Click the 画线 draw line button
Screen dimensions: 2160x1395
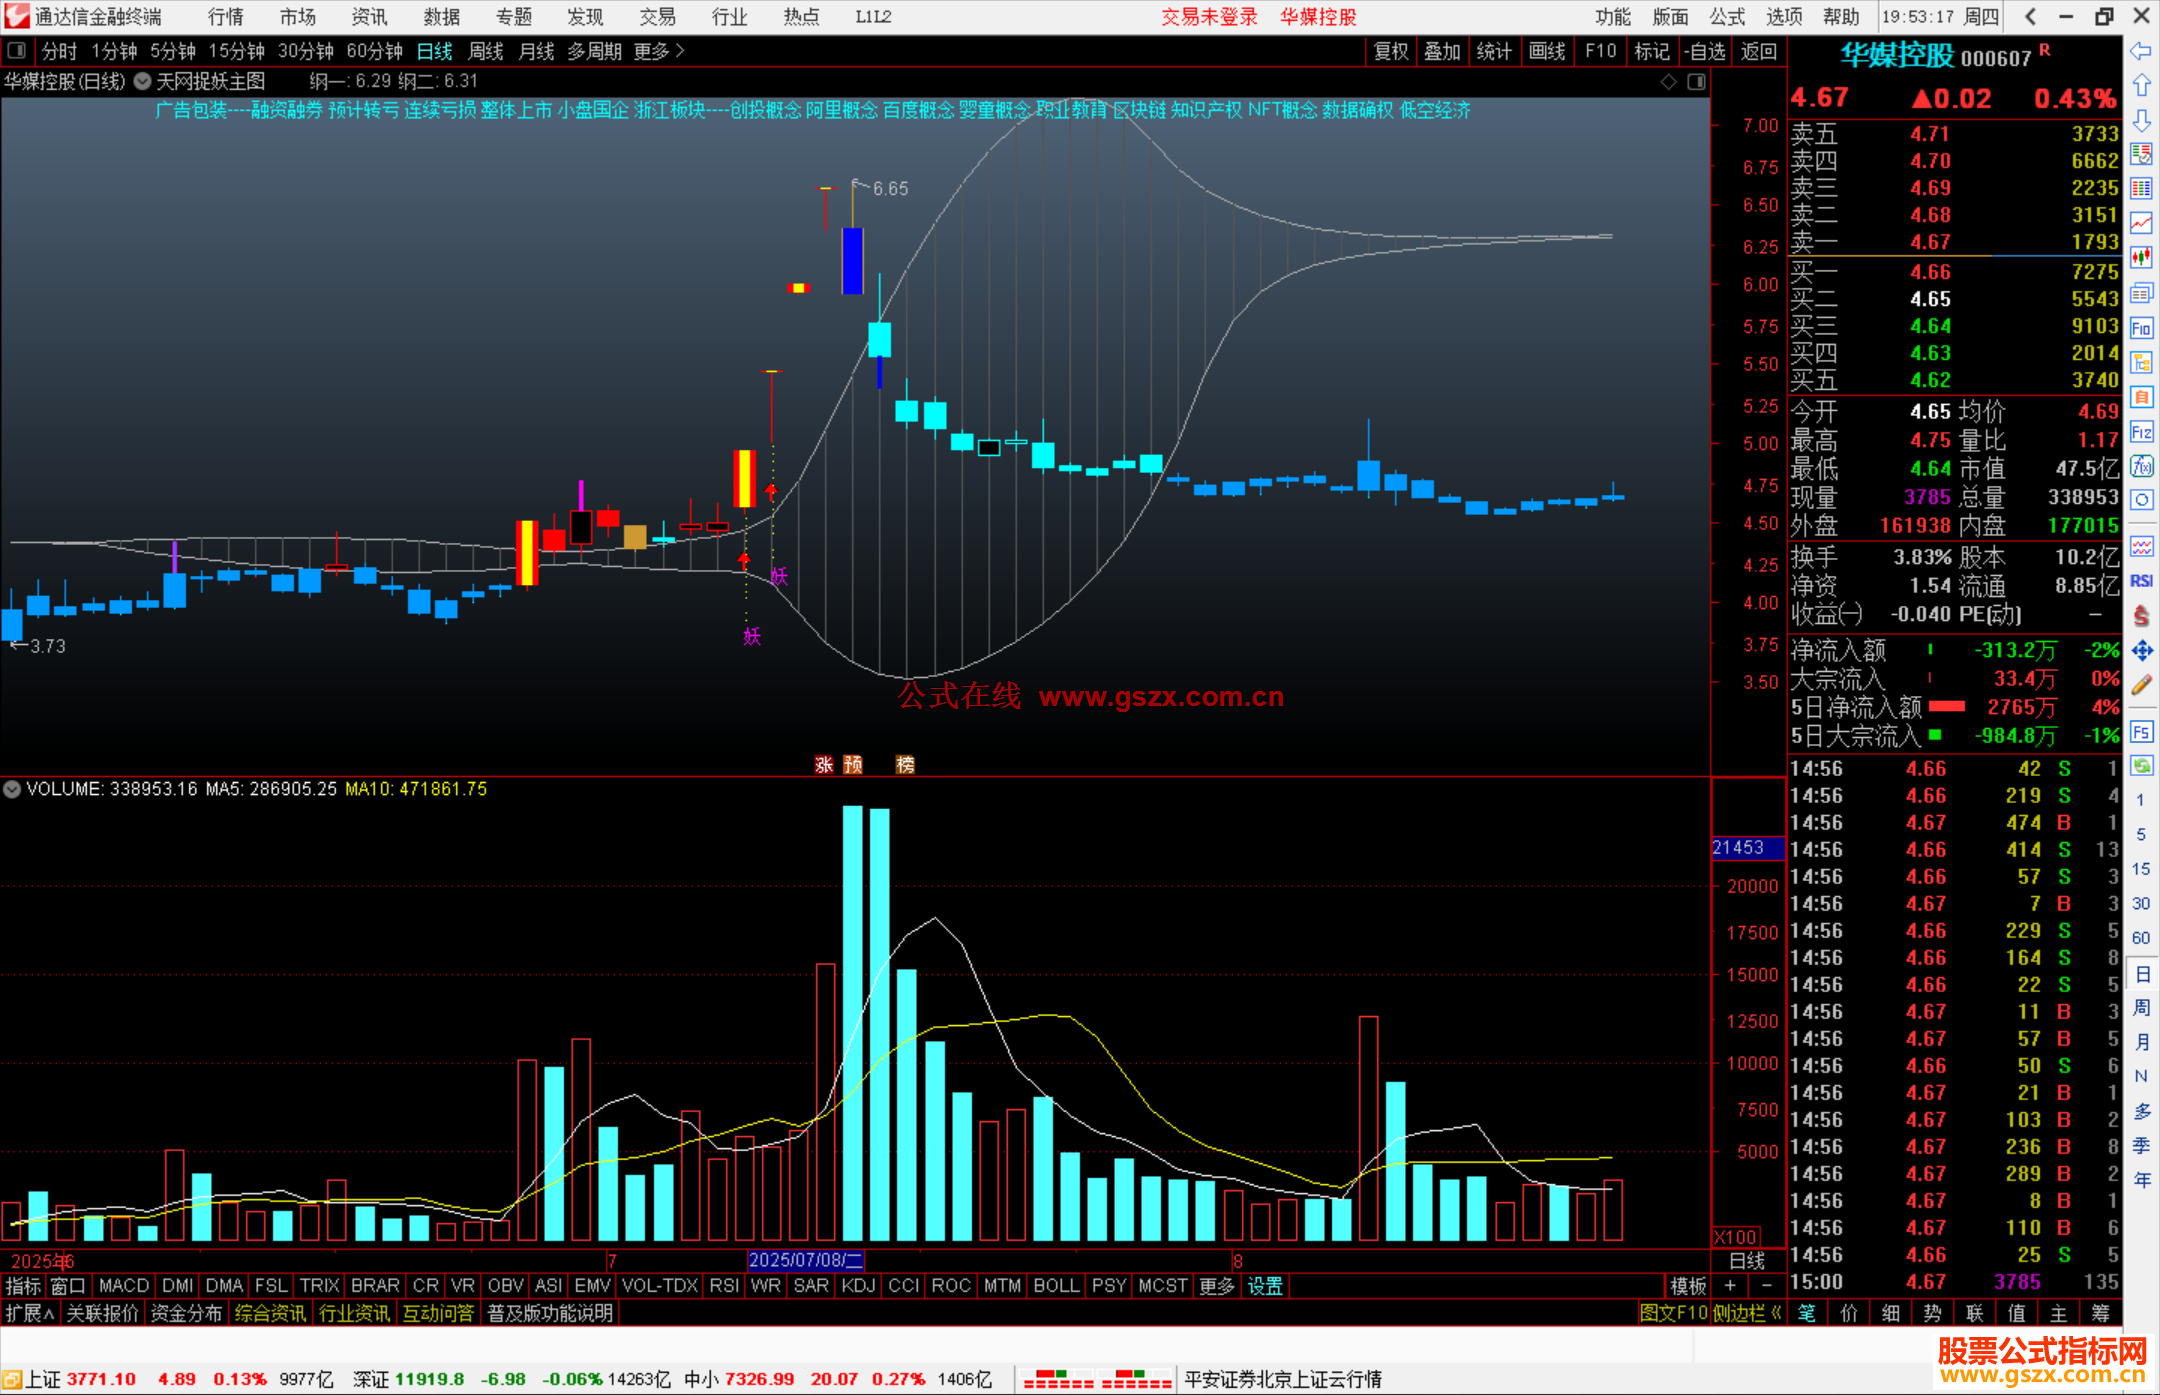[1547, 51]
